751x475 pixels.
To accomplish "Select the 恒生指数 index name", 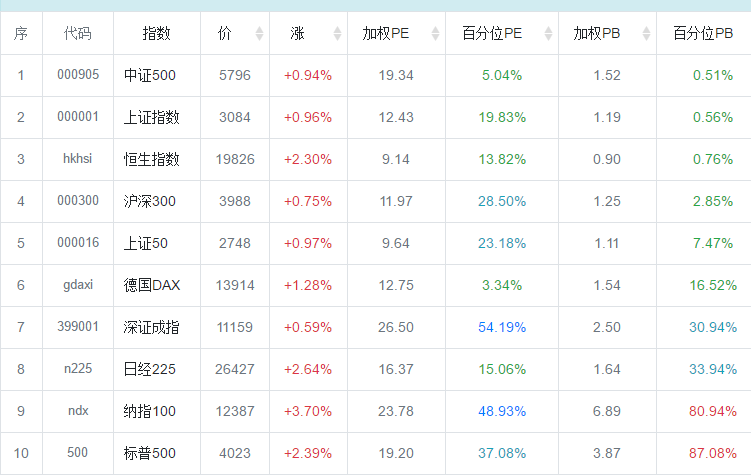I will 152,159.
